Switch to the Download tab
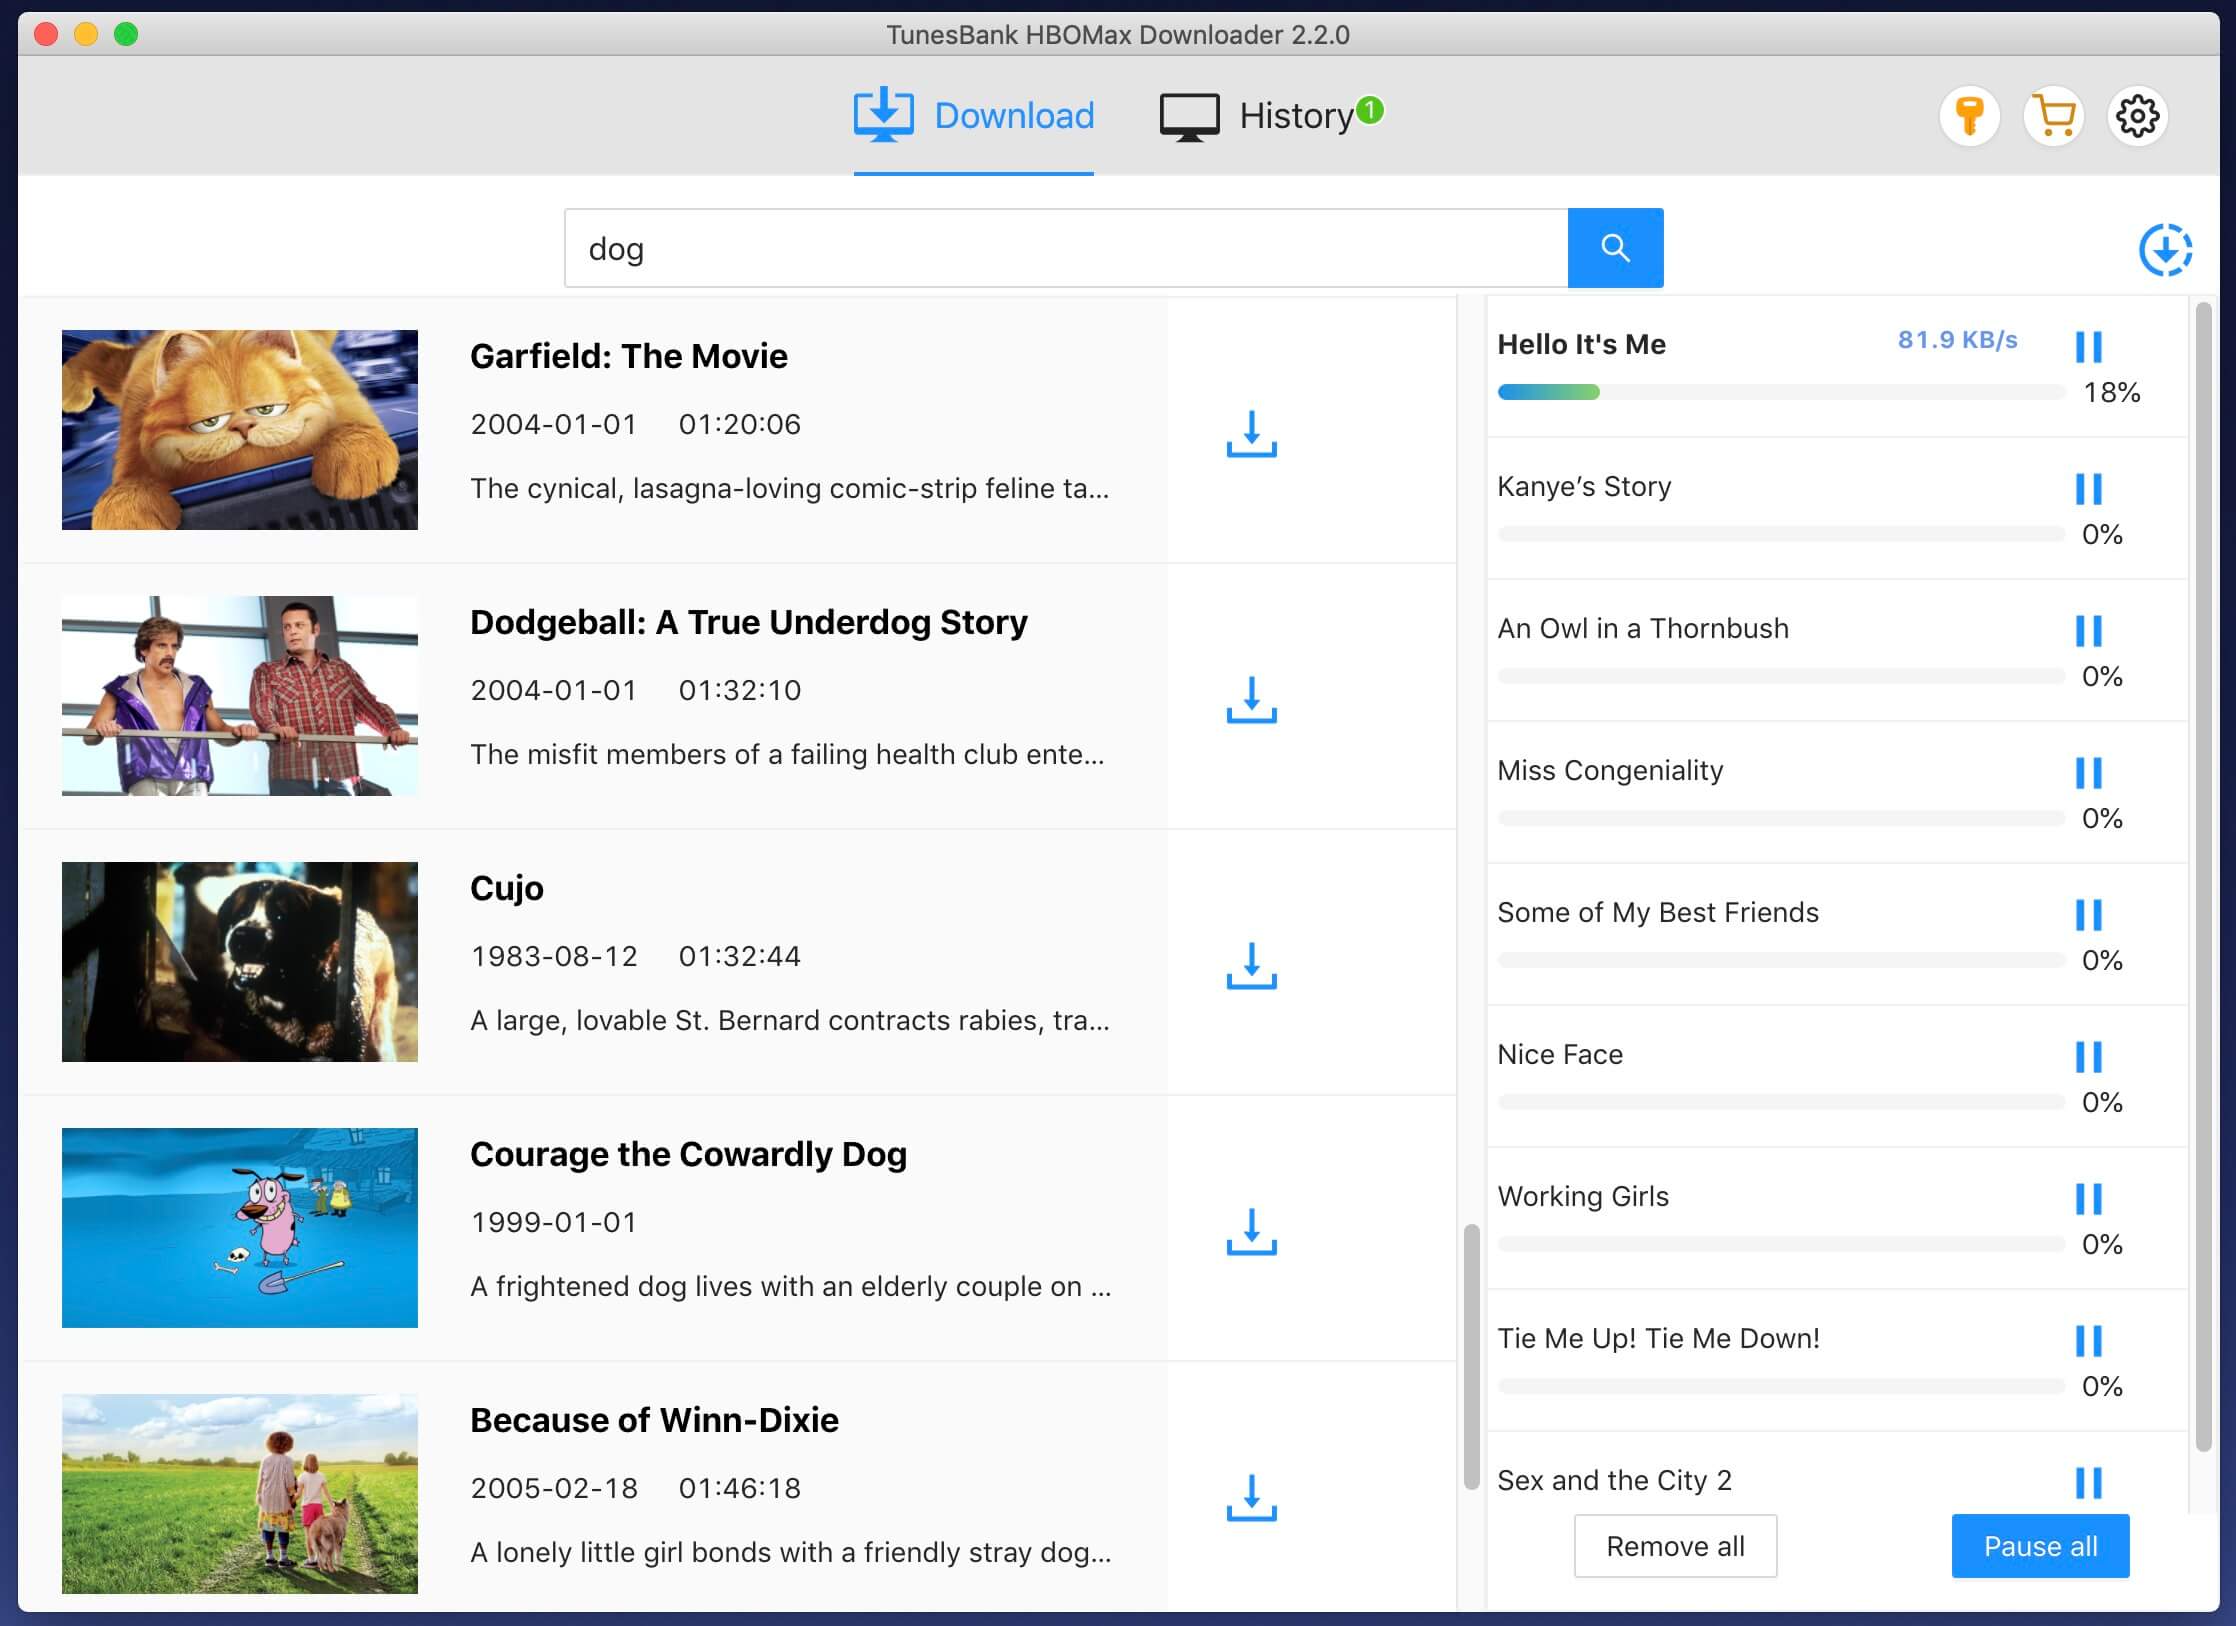The height and width of the screenshot is (1626, 2236). tap(973, 116)
